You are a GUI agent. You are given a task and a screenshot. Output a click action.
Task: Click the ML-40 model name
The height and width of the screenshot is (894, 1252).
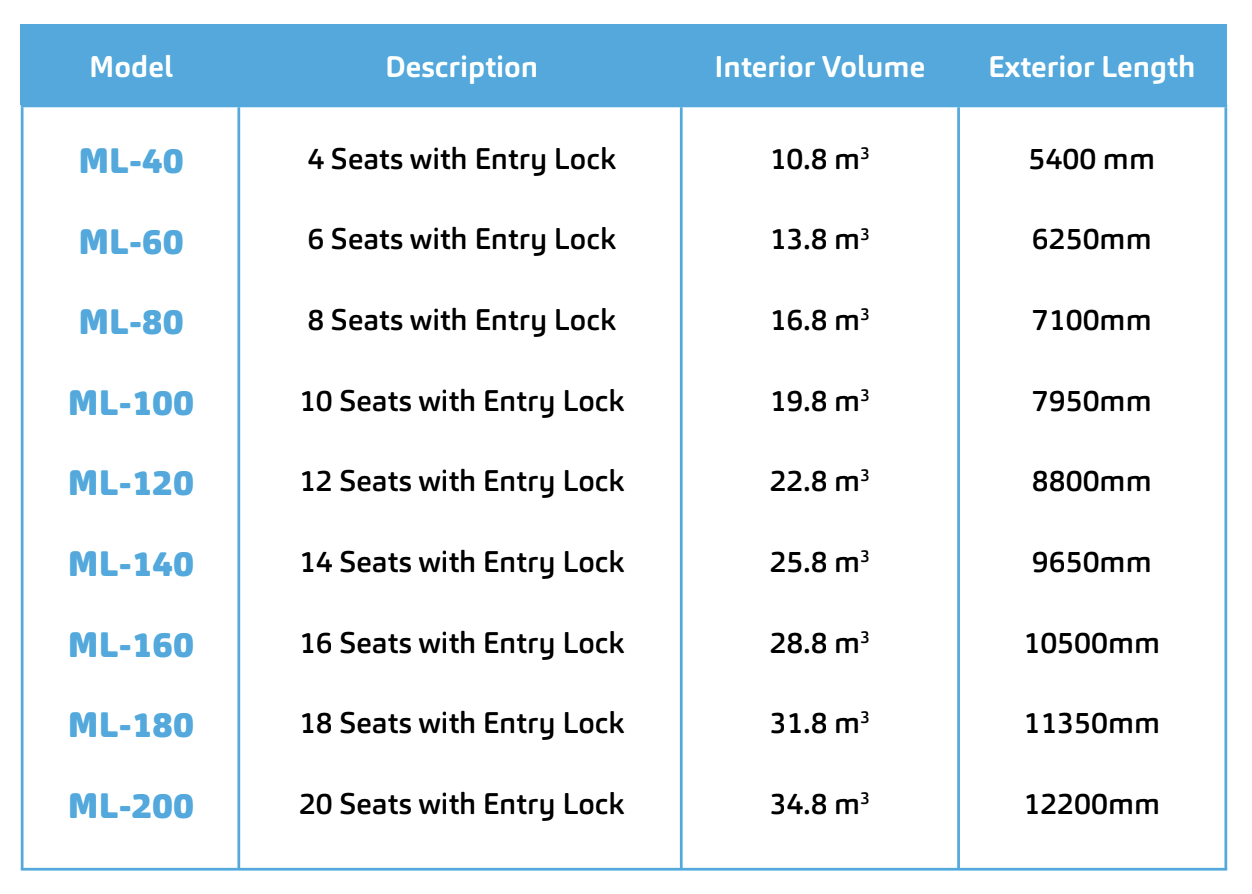[x=131, y=161]
